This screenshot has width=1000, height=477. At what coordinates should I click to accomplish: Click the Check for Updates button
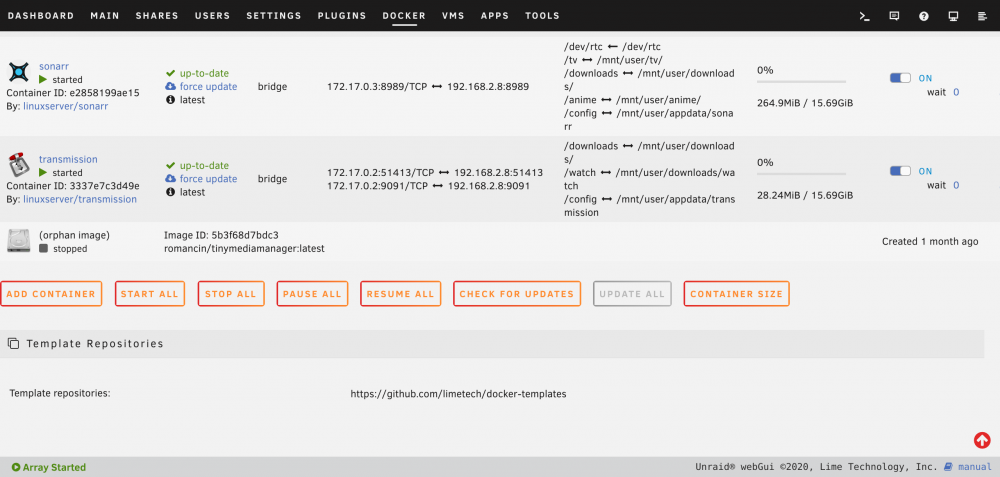point(517,294)
